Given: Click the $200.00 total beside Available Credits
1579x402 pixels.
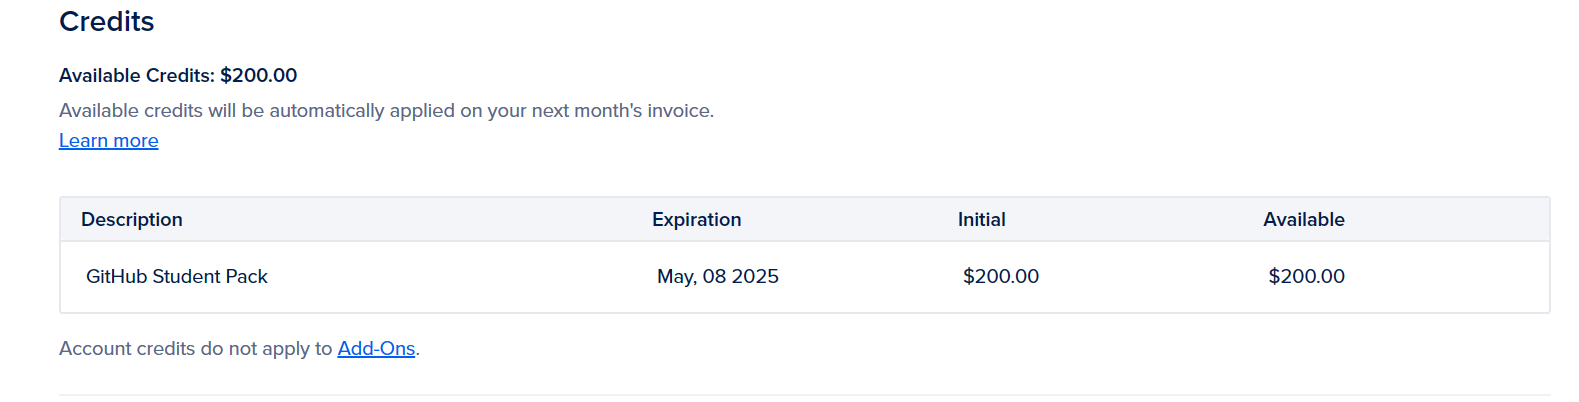Looking at the screenshot, I should click(259, 76).
